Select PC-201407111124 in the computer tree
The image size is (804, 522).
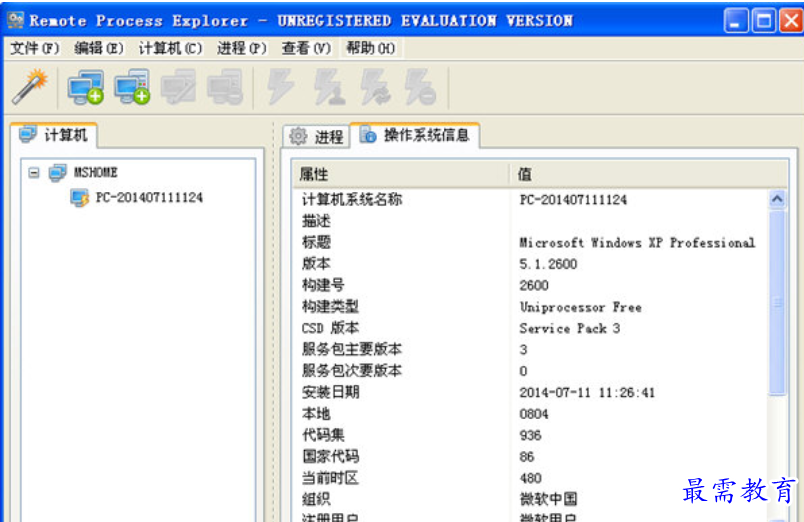pos(149,197)
